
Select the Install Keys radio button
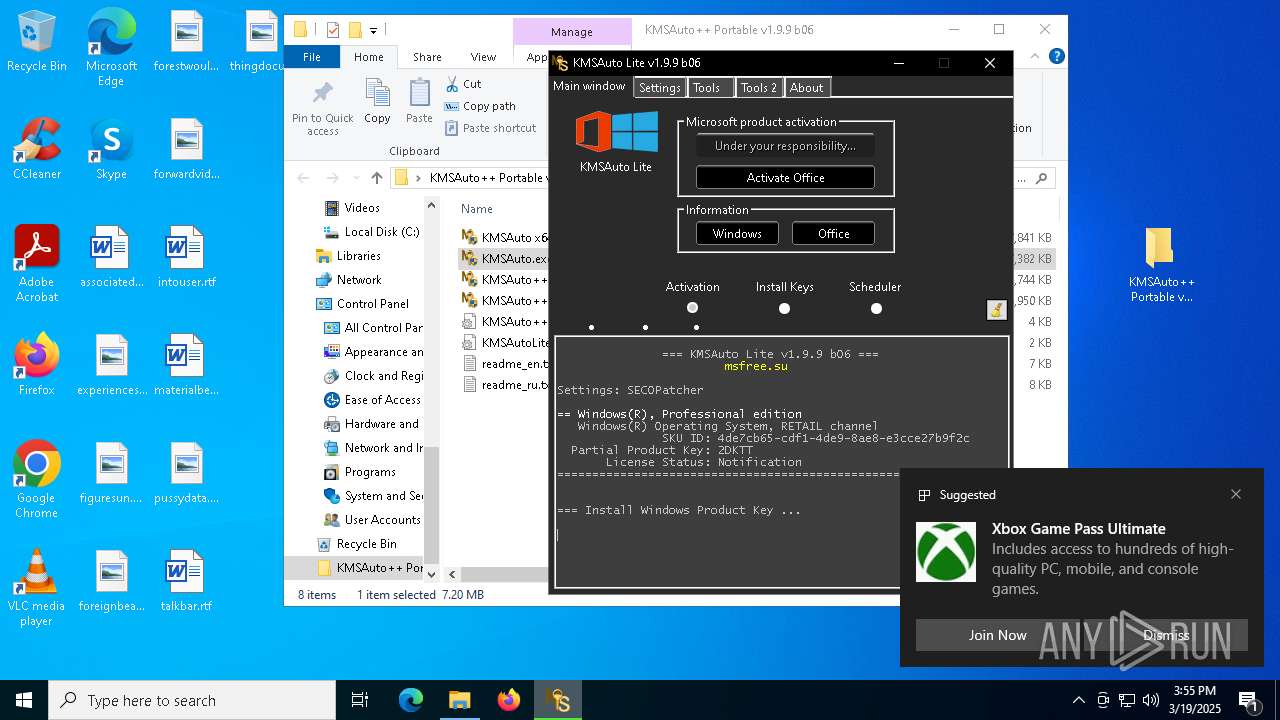tap(784, 308)
